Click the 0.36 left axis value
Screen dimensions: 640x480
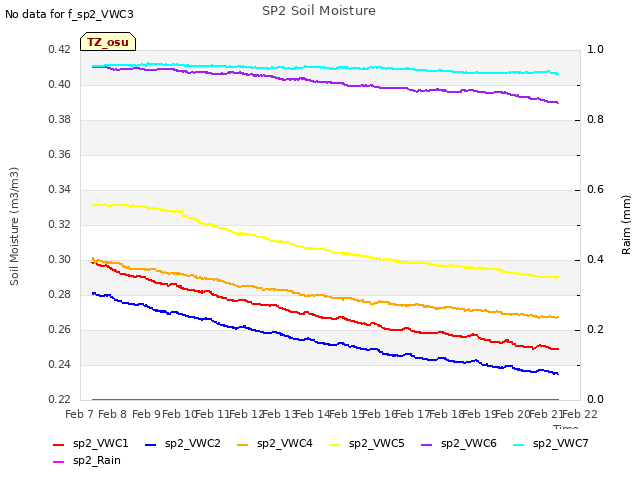click(60, 155)
